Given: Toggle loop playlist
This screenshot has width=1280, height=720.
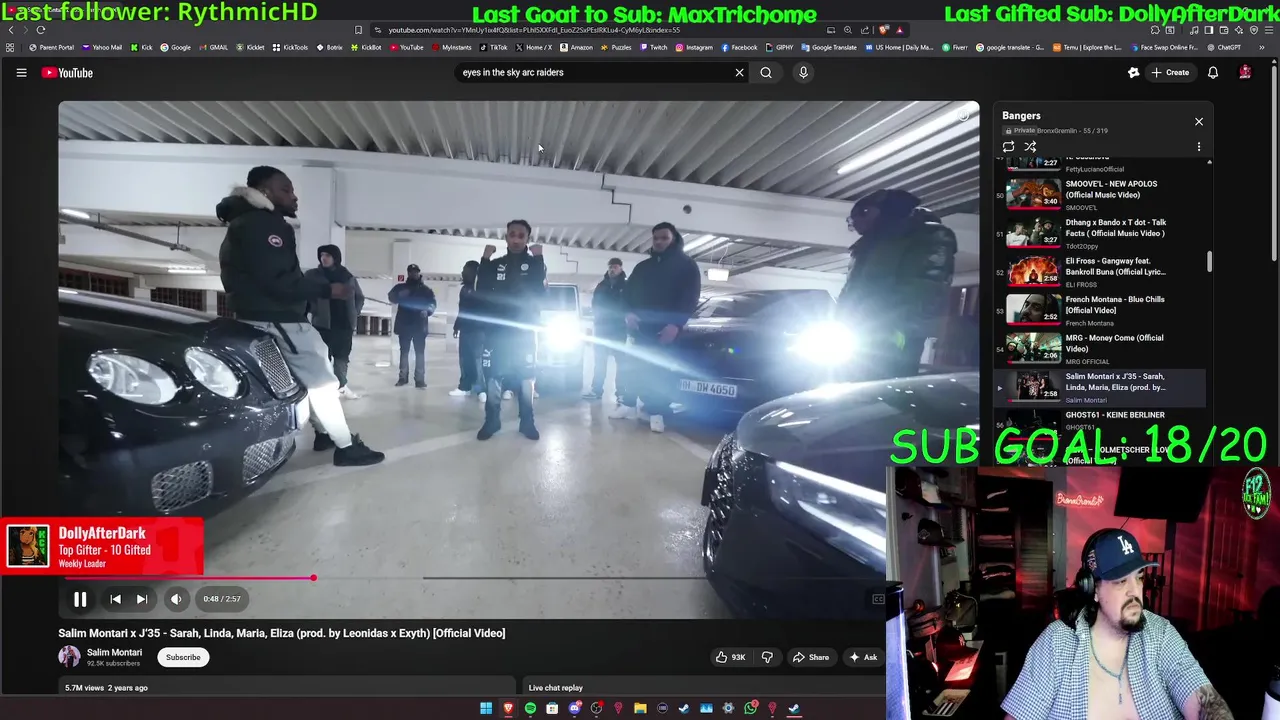Looking at the screenshot, I should (1008, 147).
